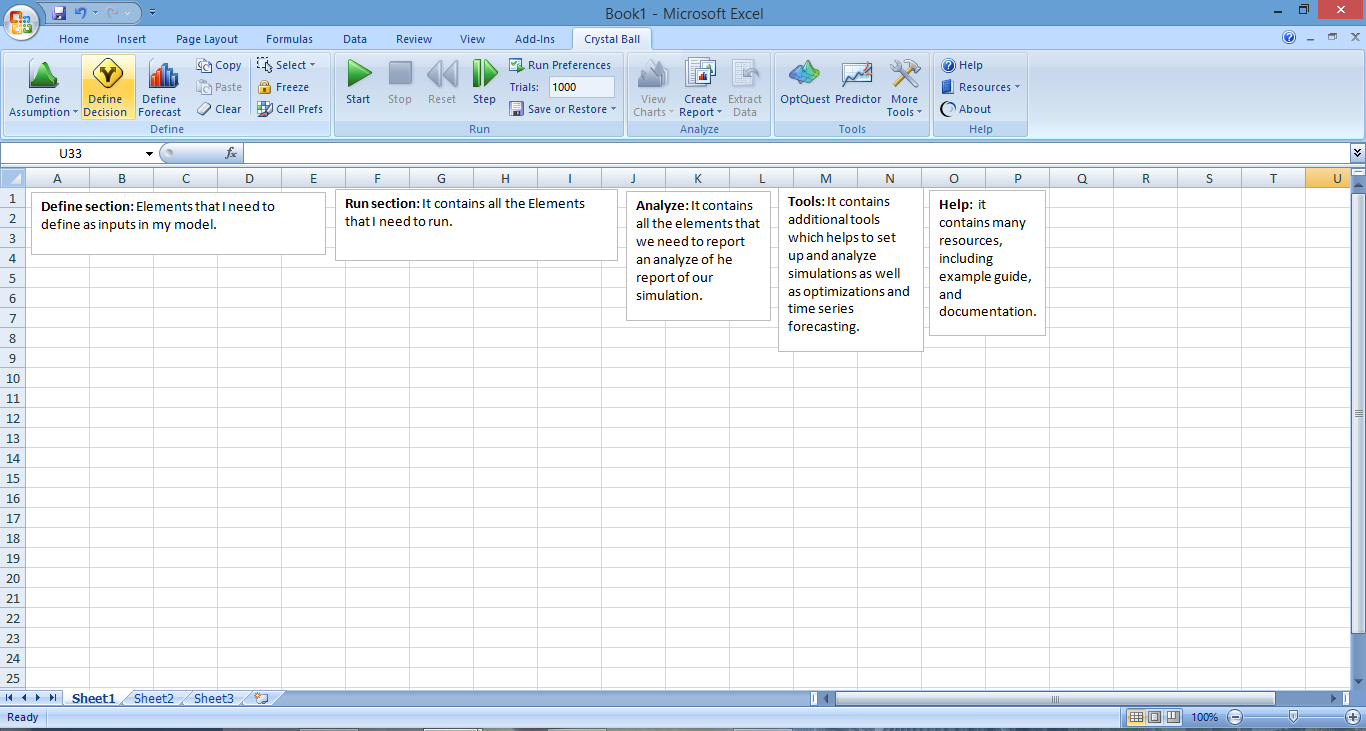The image size is (1366, 731).
Task: Save workbook from Quick Access Toolbar
Action: point(59,13)
